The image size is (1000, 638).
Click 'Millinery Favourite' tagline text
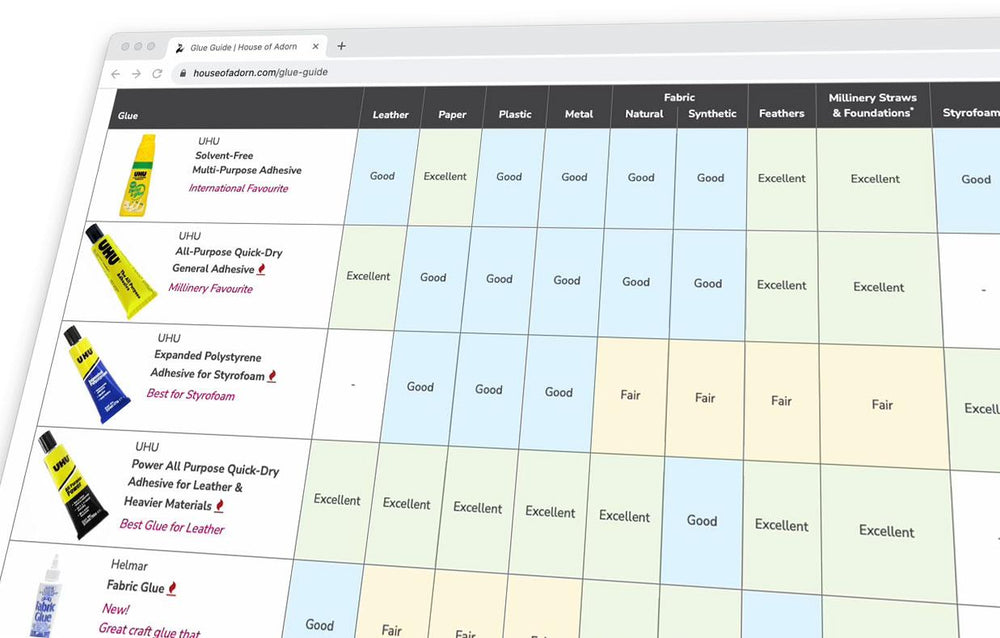[210, 288]
